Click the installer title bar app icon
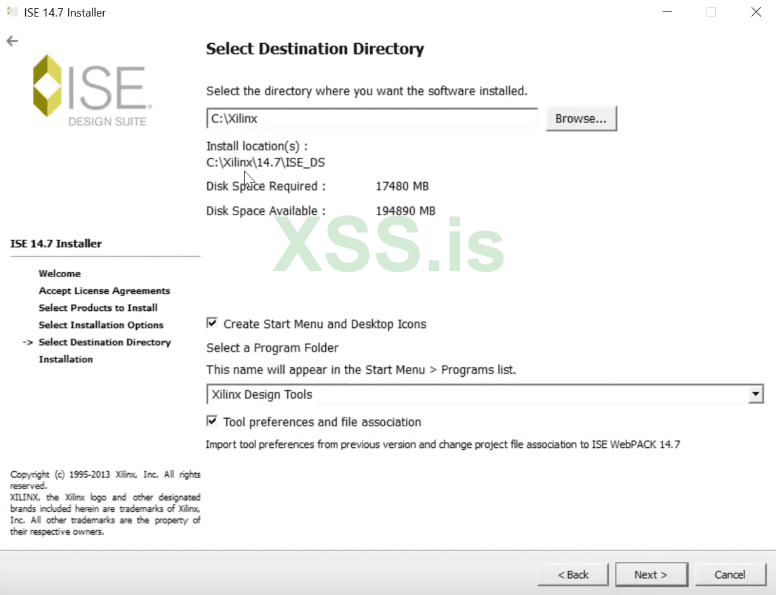 pyautogui.click(x=12, y=12)
